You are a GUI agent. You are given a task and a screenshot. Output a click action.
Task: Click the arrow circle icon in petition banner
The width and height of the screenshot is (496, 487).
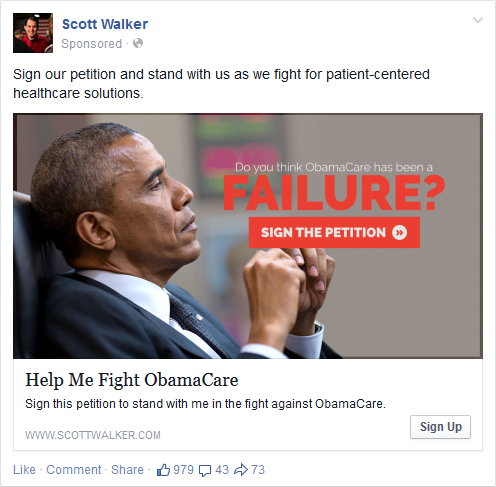click(399, 232)
